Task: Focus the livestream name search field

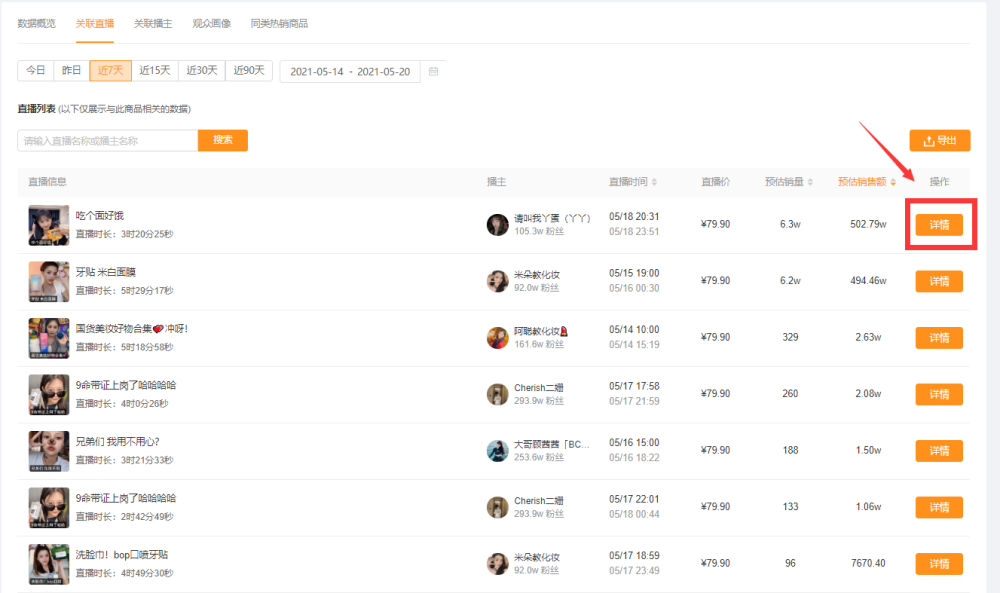Action: tap(108, 141)
